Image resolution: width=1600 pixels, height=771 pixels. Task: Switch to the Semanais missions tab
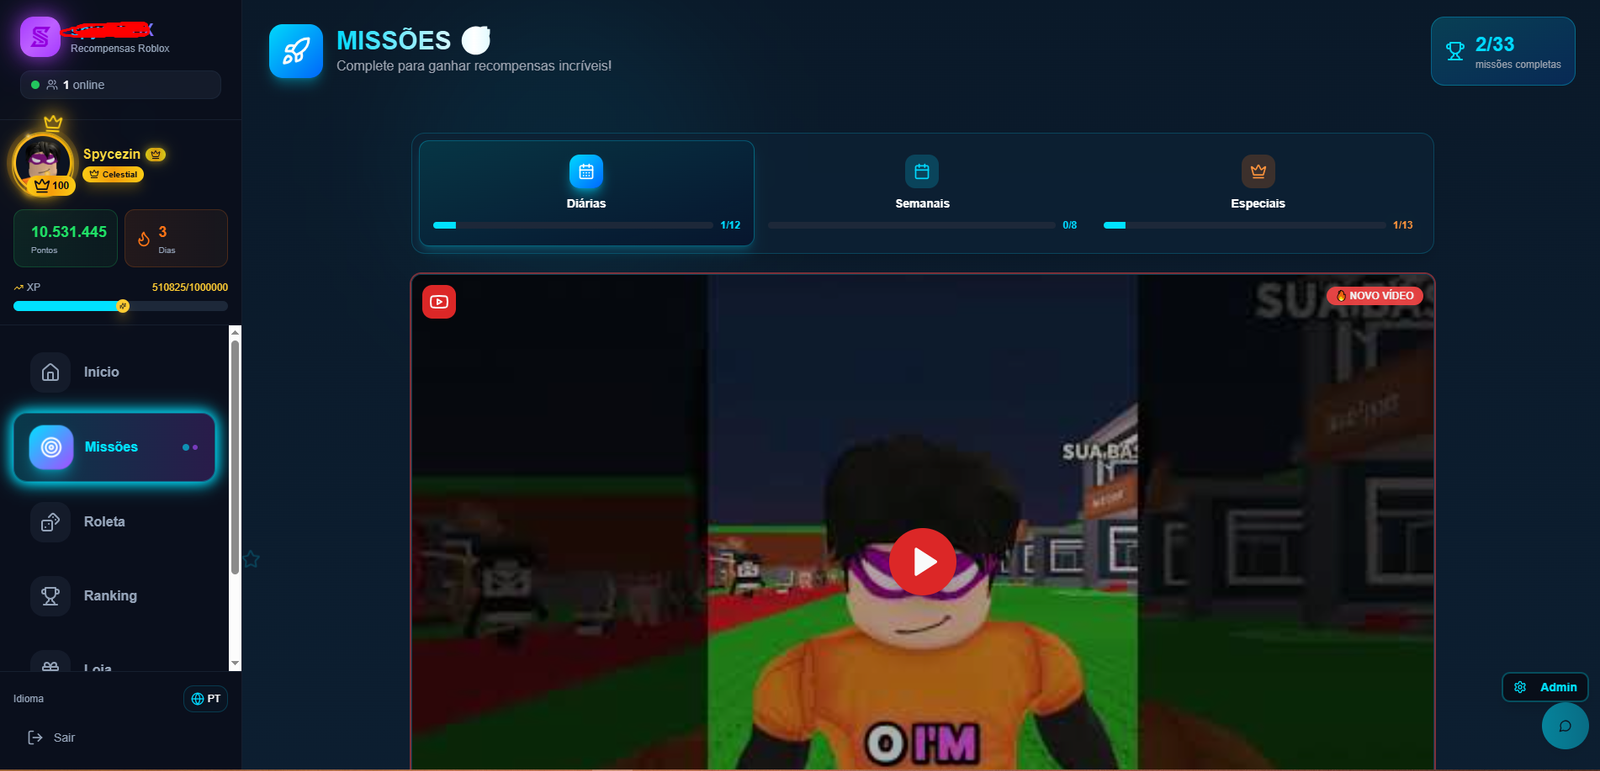click(x=922, y=193)
